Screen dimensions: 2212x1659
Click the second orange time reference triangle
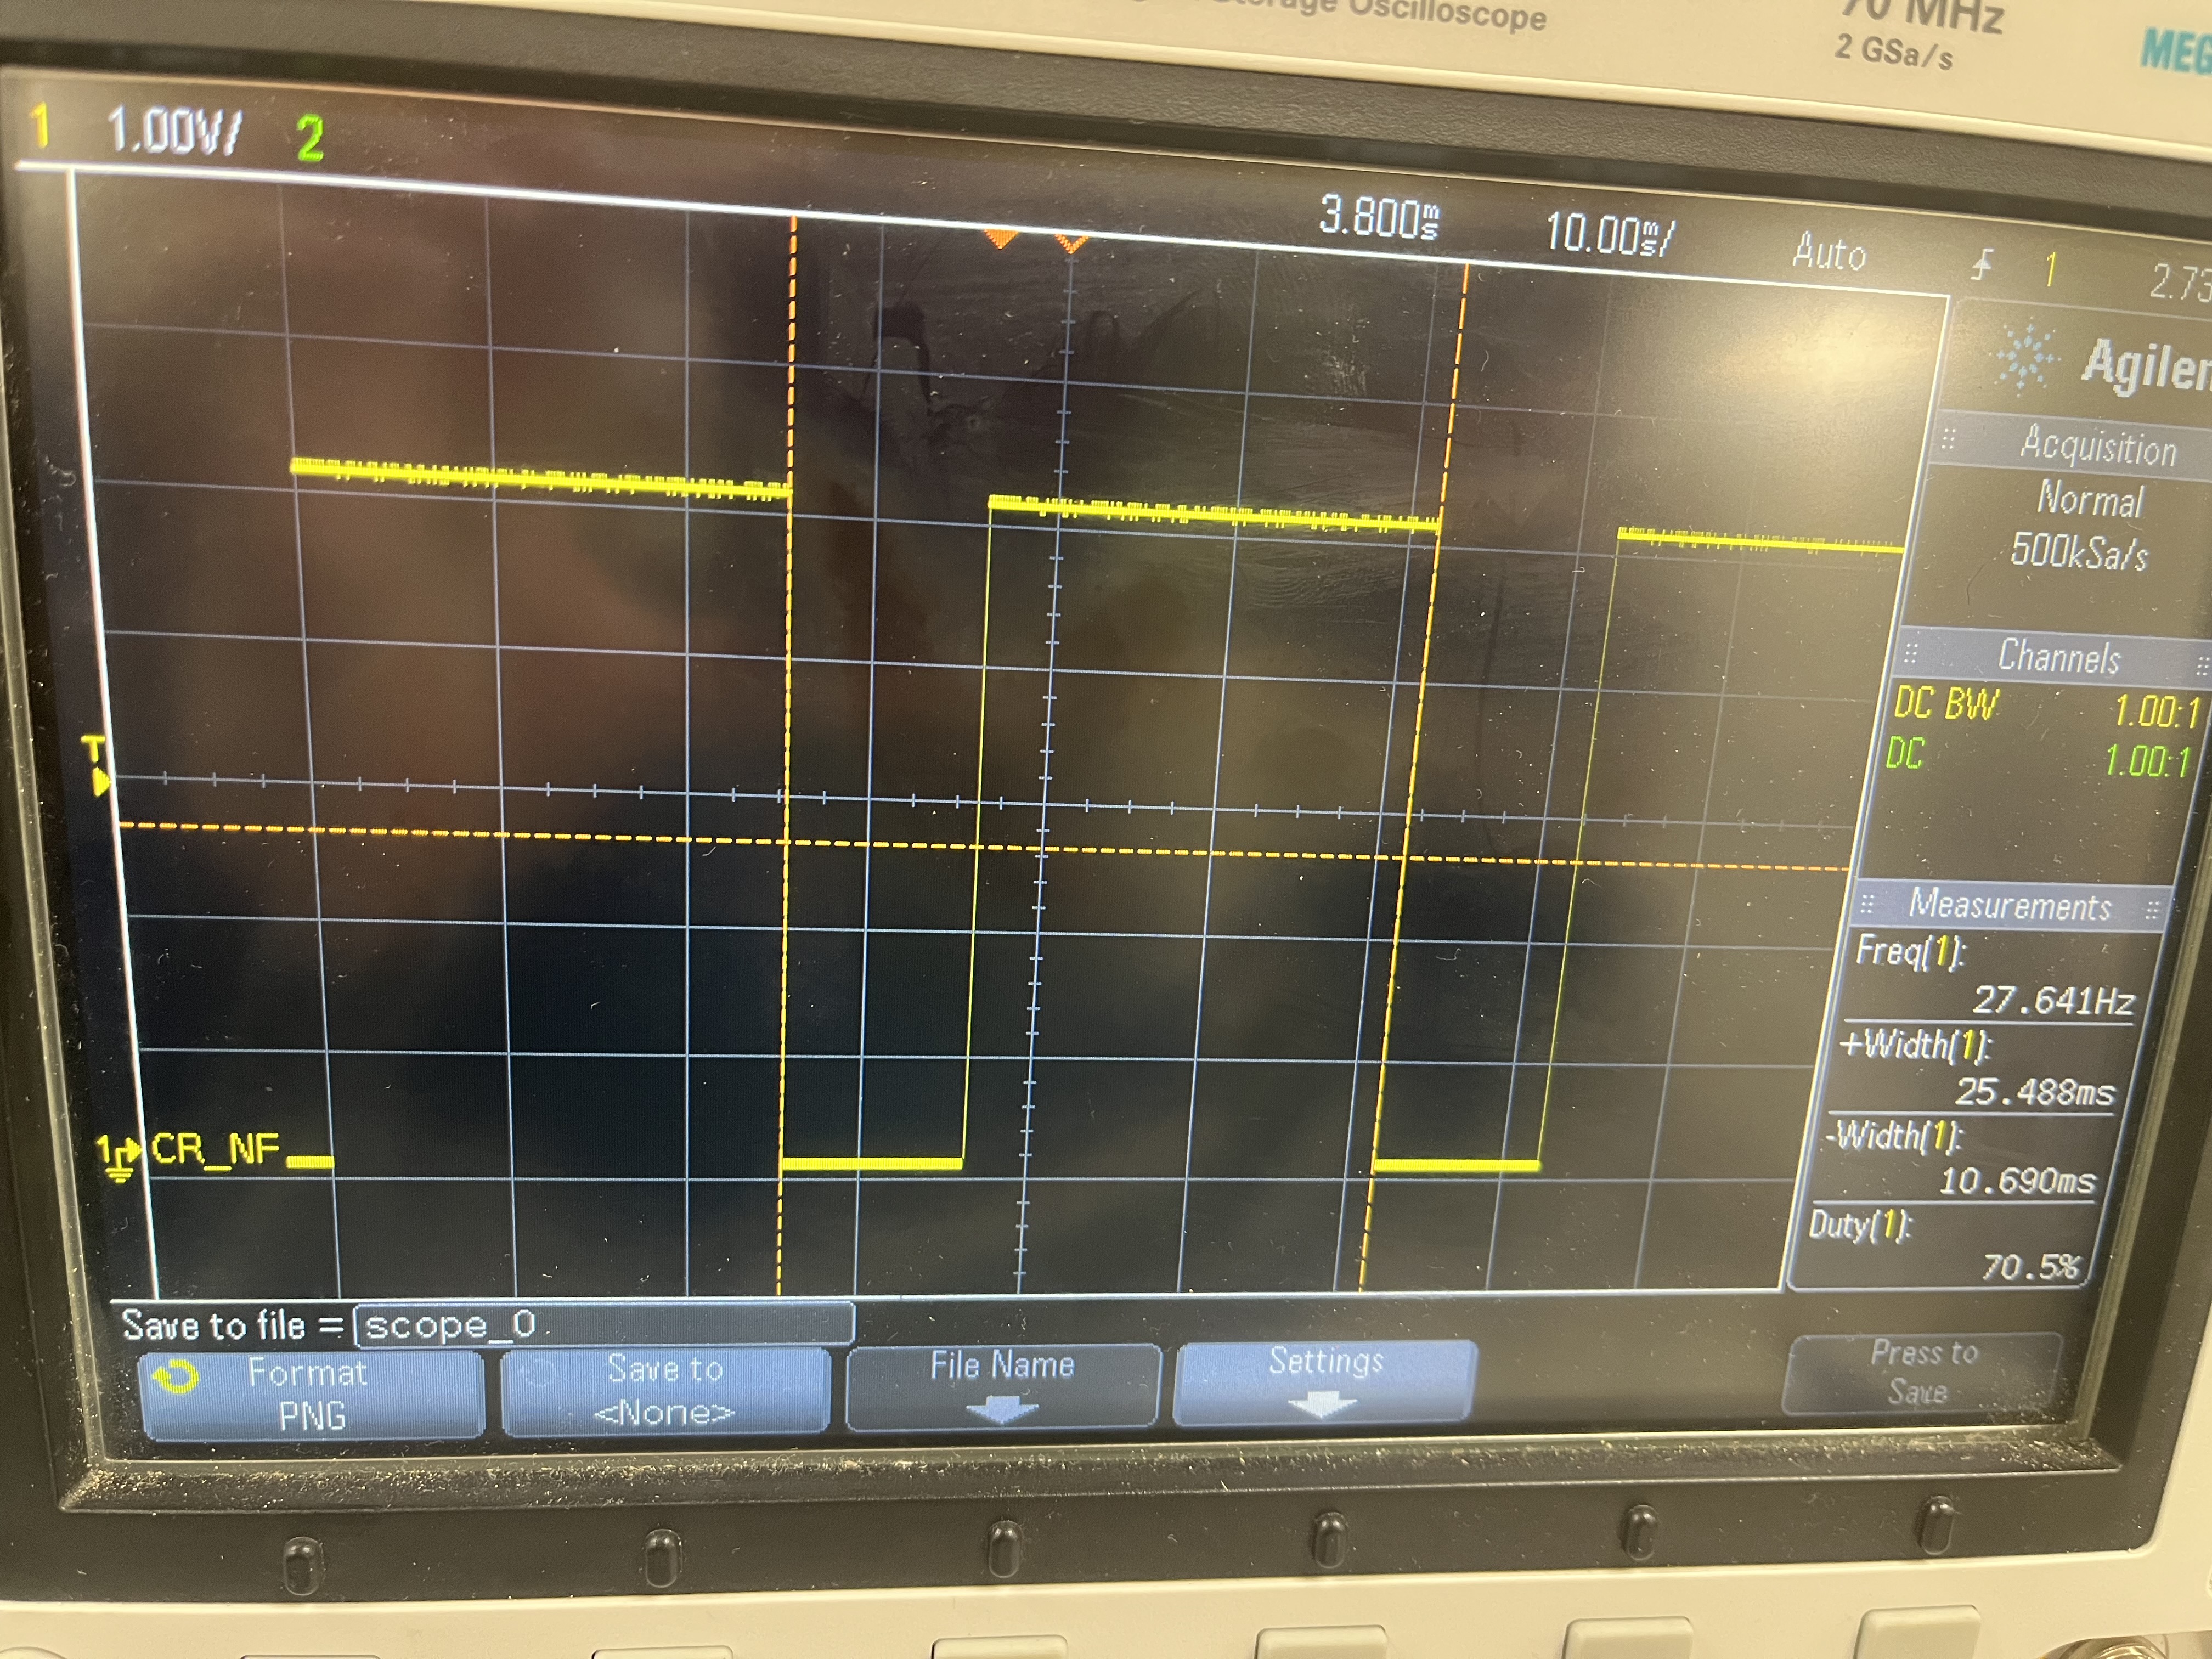(1071, 244)
